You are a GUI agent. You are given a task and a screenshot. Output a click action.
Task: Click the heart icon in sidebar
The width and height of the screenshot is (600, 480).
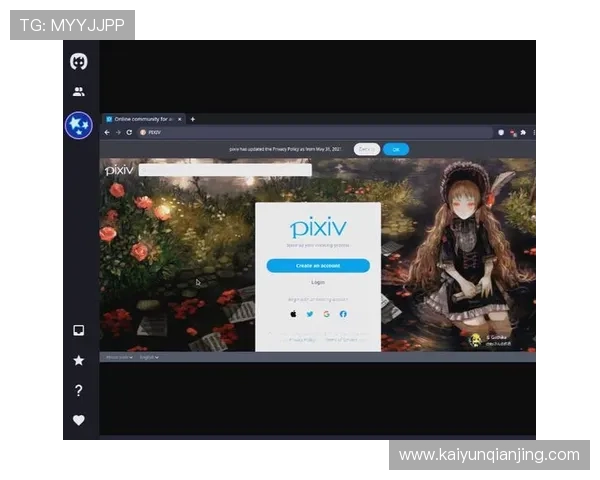[79, 420]
